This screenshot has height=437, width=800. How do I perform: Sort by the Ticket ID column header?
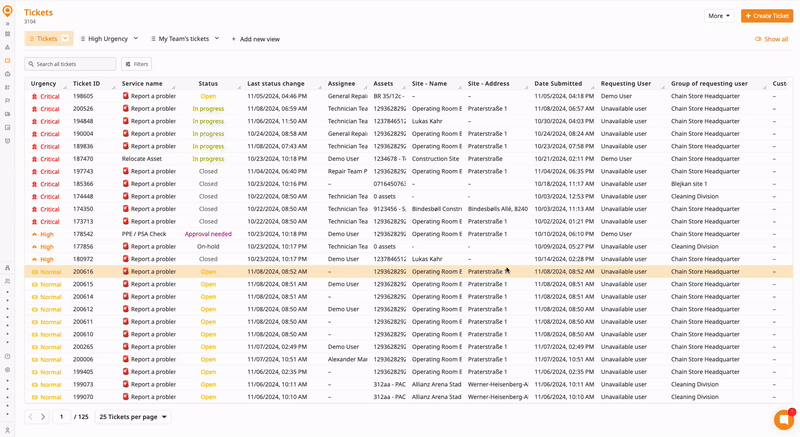(86, 84)
